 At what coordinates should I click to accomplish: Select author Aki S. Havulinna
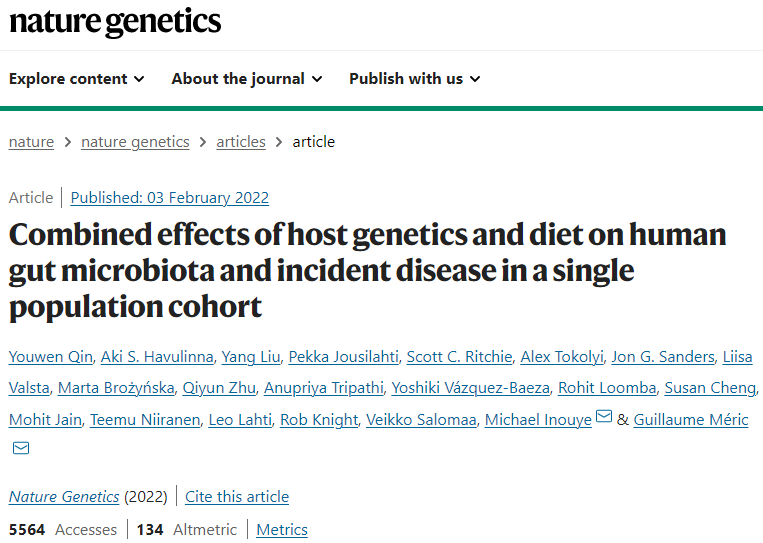pyautogui.click(x=157, y=357)
